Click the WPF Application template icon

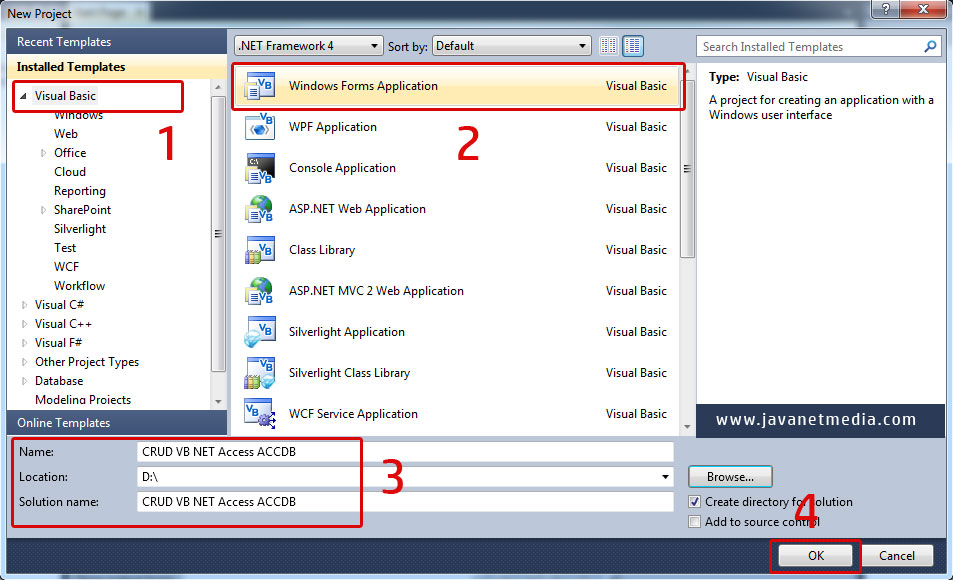click(260, 127)
